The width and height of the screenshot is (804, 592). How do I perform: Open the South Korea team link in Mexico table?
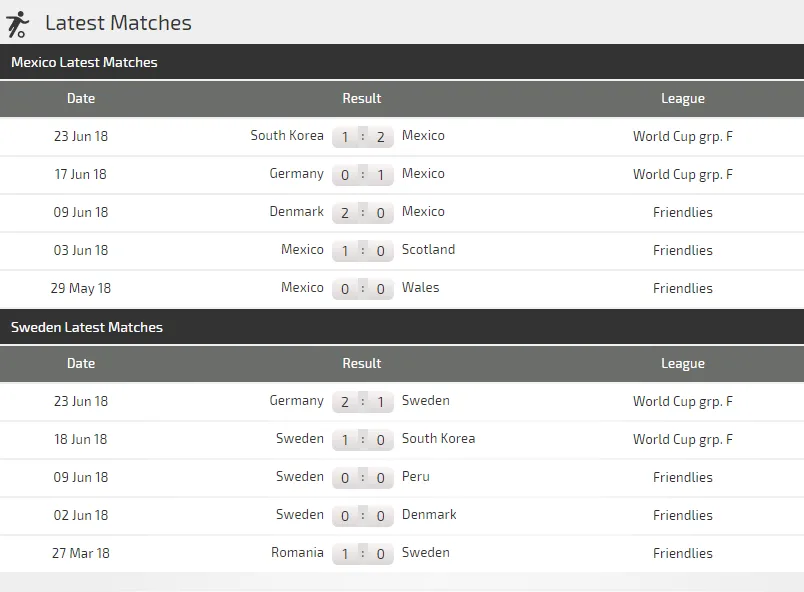287,136
